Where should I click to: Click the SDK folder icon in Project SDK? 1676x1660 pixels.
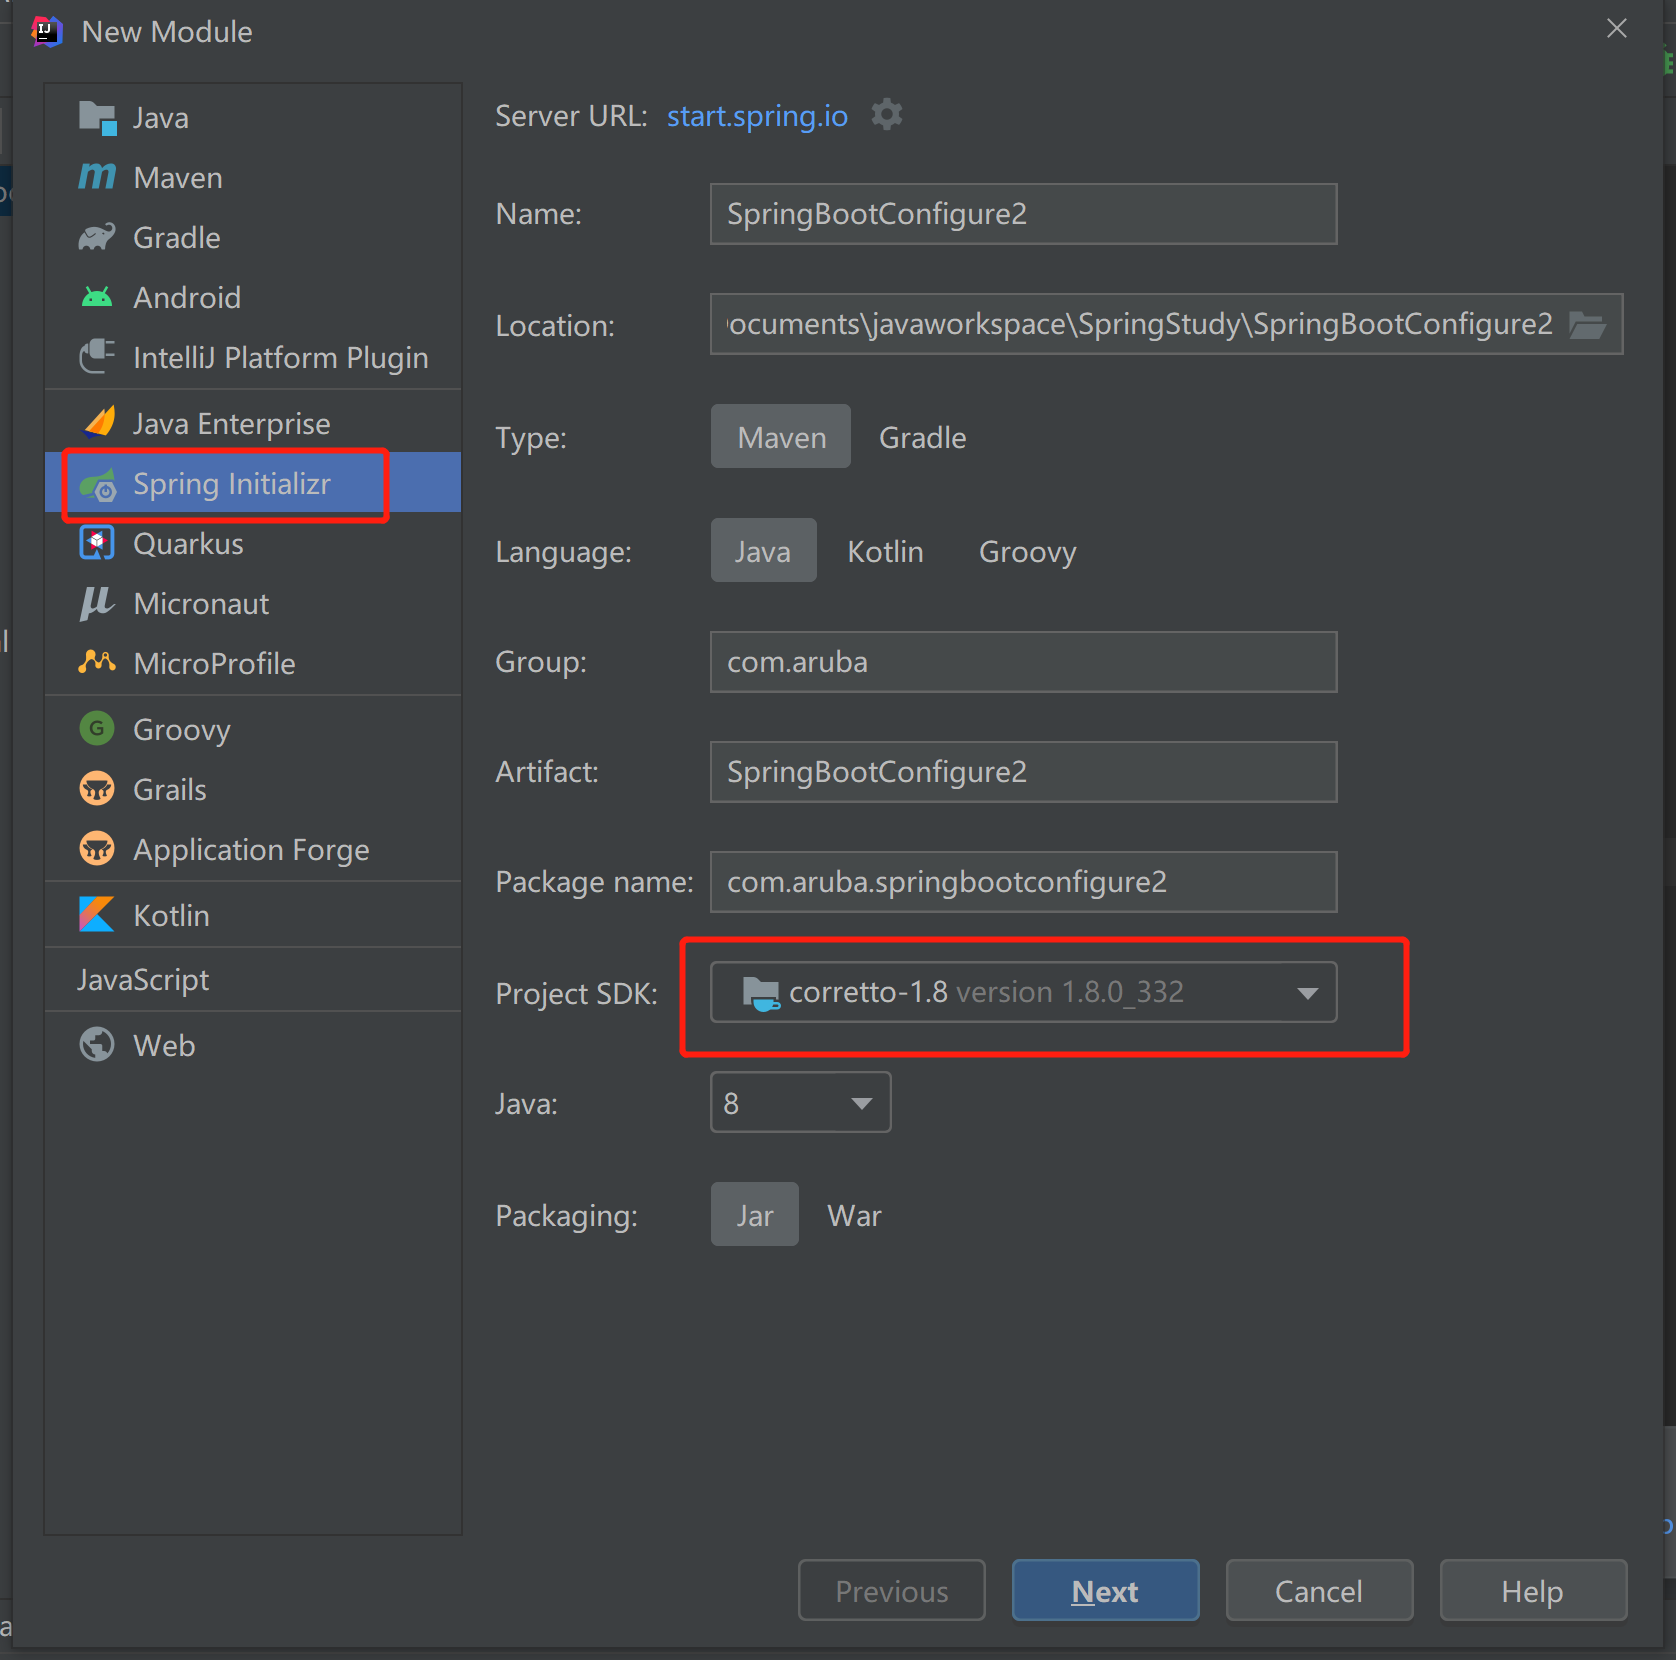pyautogui.click(x=761, y=993)
